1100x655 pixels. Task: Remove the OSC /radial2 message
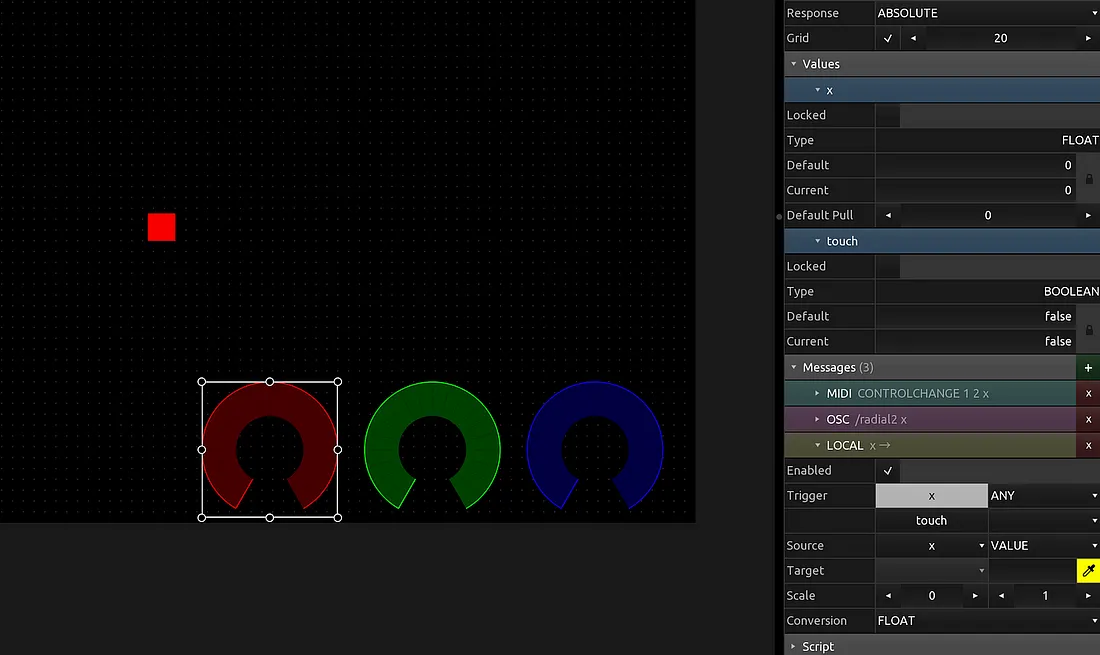(1088, 419)
